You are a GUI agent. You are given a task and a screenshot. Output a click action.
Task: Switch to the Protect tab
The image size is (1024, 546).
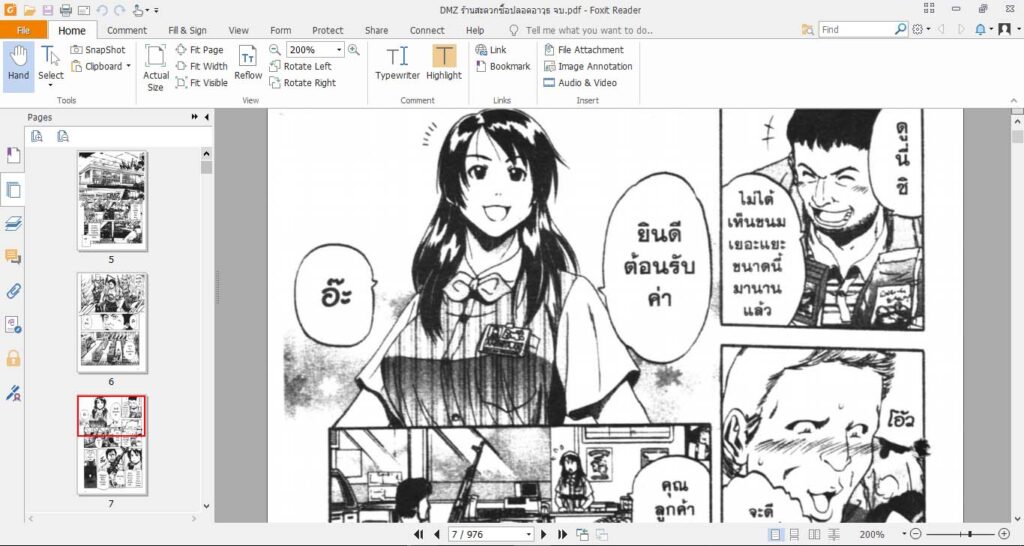[x=328, y=30]
